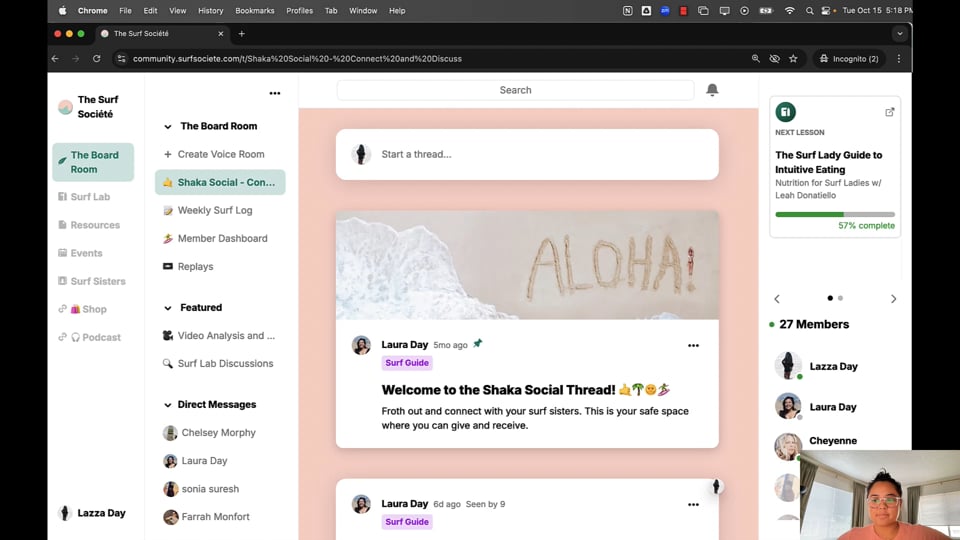
Task: Select The Surf Société browser tab
Action: click(x=162, y=34)
